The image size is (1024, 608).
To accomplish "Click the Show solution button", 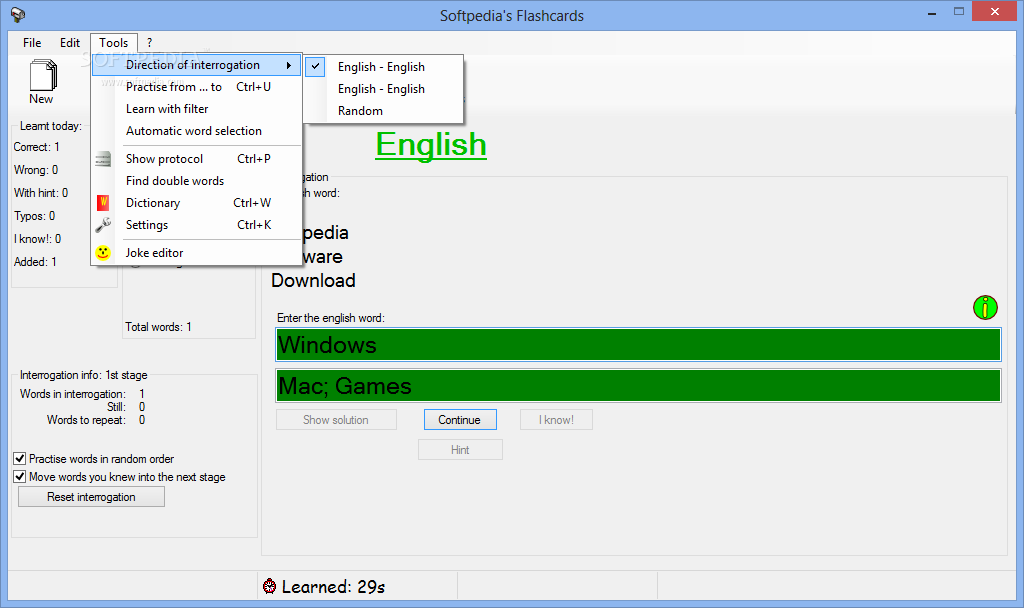I will tap(336, 420).
